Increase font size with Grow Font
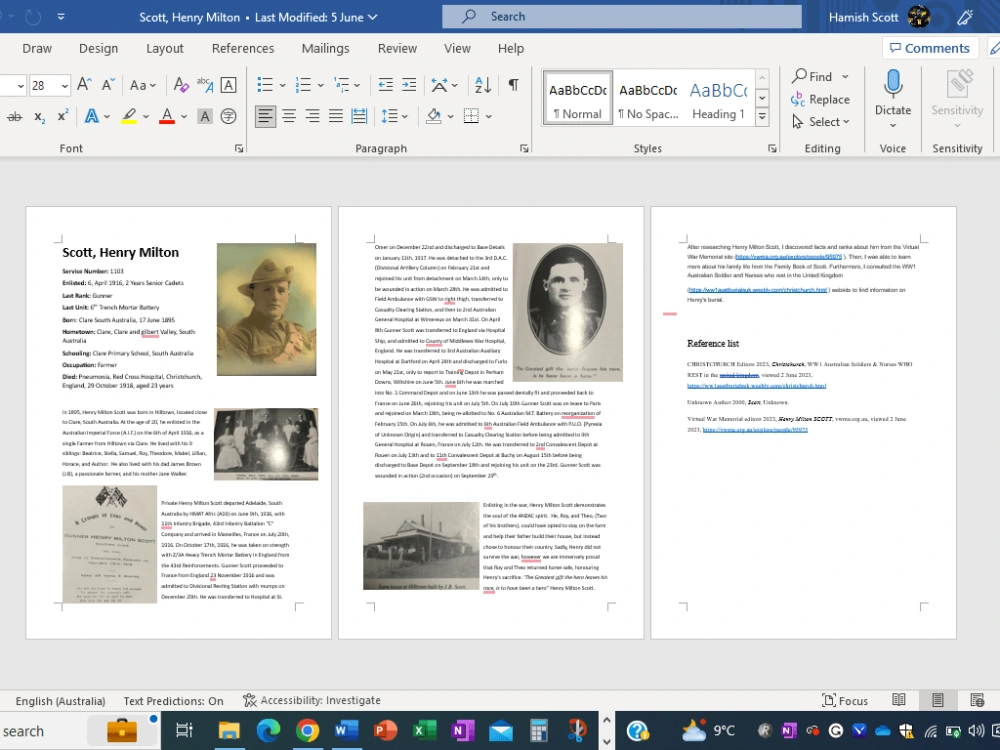Screen dimensions: 1000x750 (84, 85)
